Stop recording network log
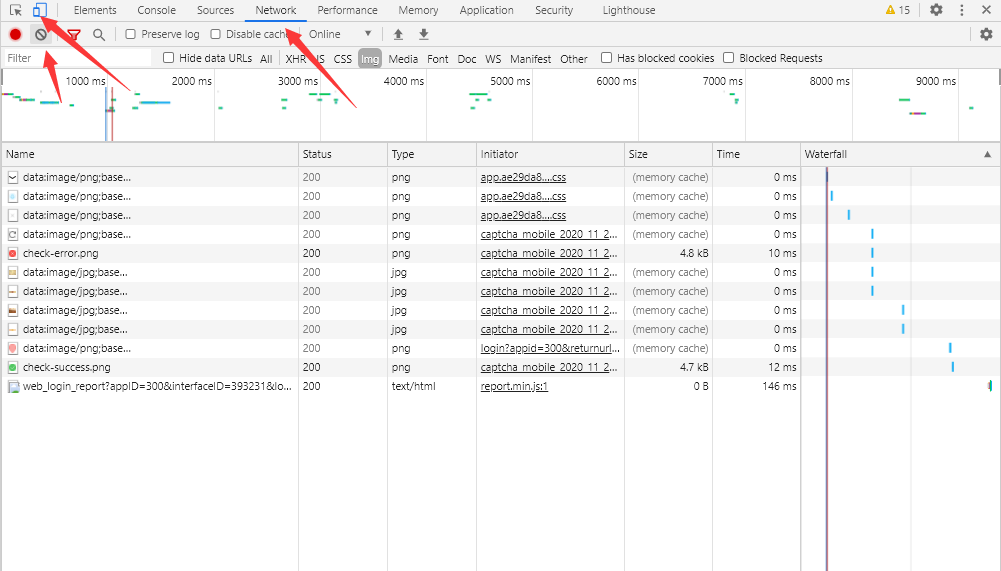Image resolution: width=1001 pixels, height=571 pixels. click(x=16, y=34)
